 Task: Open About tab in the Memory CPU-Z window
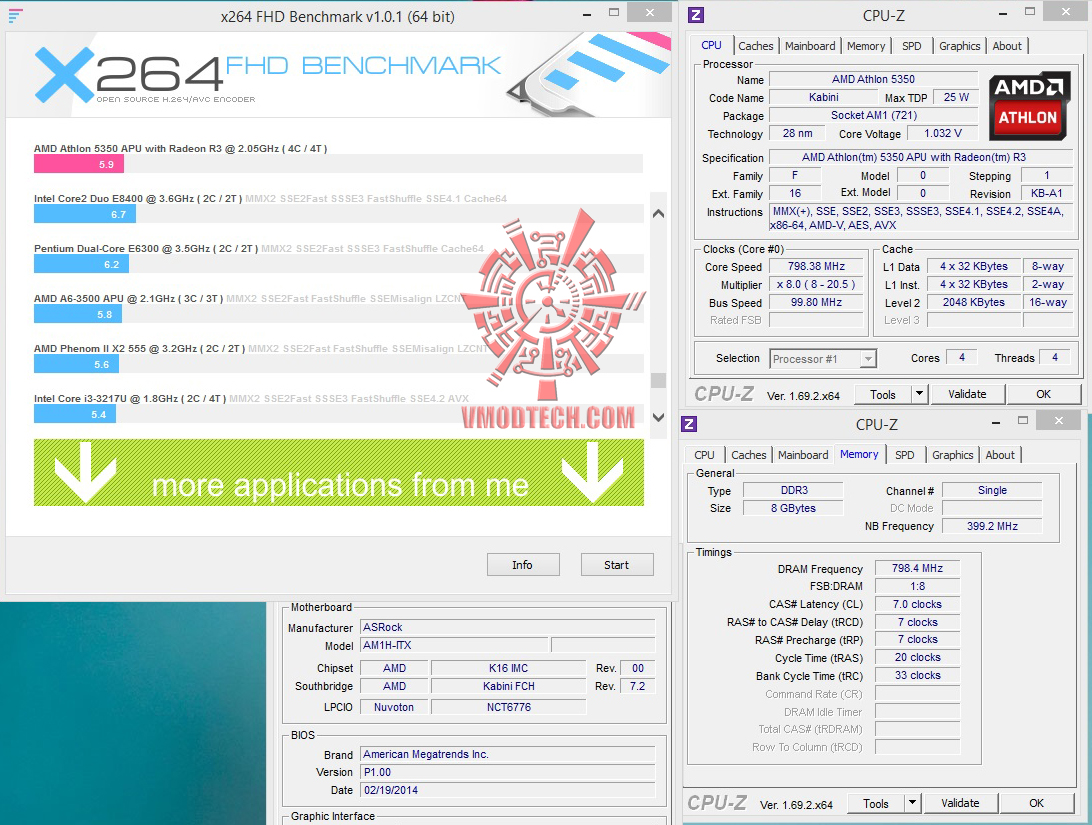999,455
